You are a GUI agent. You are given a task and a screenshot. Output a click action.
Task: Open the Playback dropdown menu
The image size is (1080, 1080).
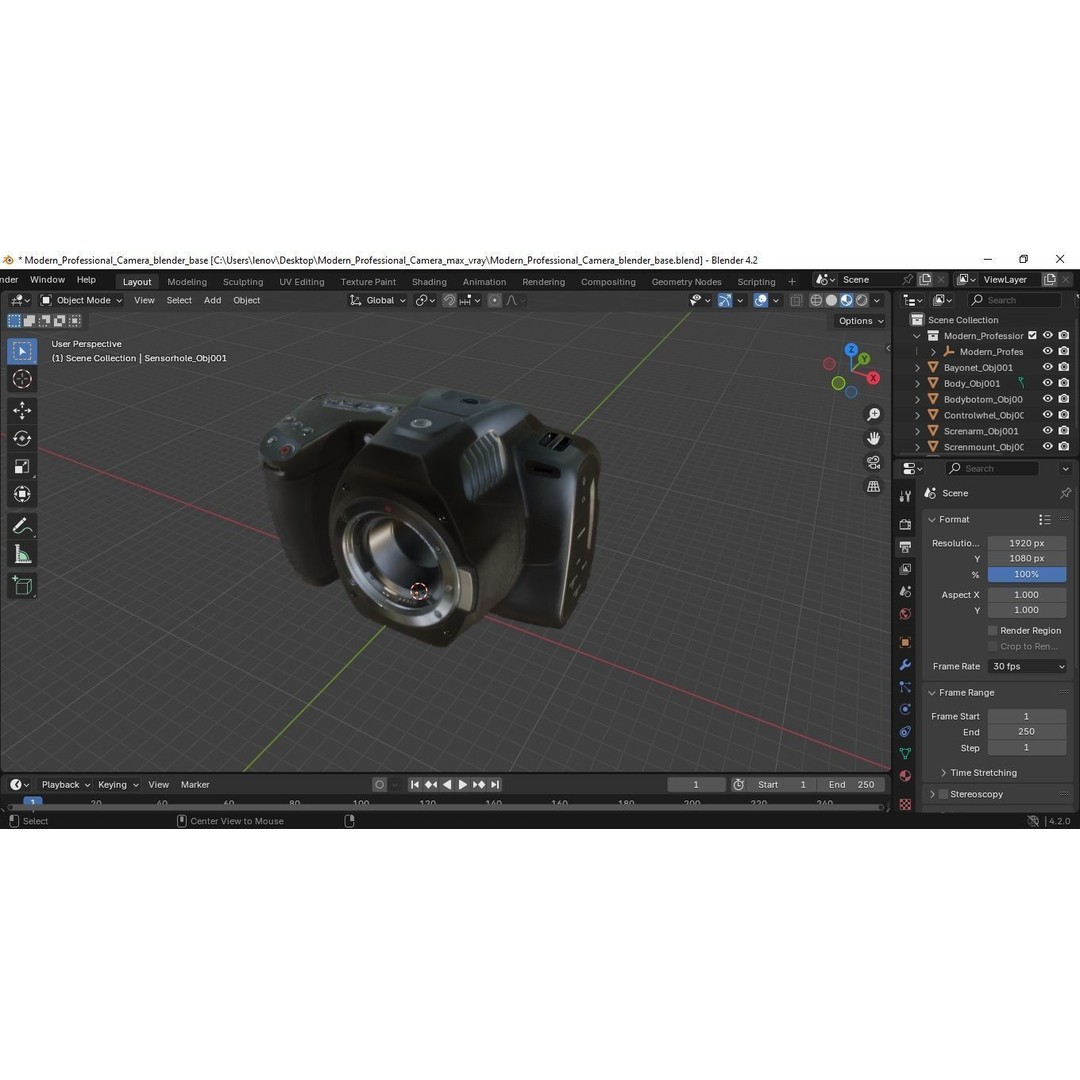[x=65, y=785]
